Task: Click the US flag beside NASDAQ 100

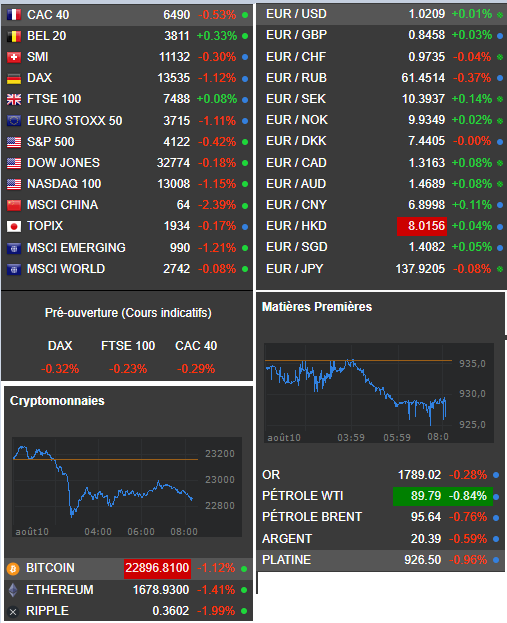Action: click(14, 184)
